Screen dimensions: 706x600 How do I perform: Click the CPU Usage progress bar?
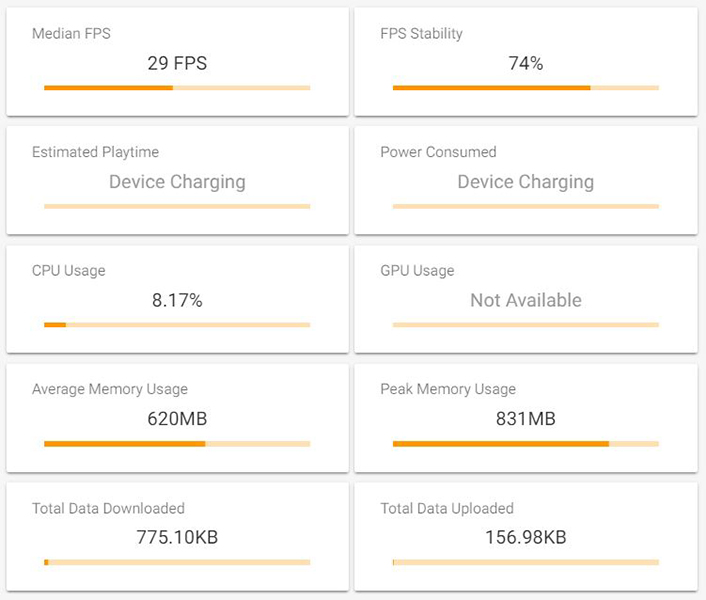[177, 325]
